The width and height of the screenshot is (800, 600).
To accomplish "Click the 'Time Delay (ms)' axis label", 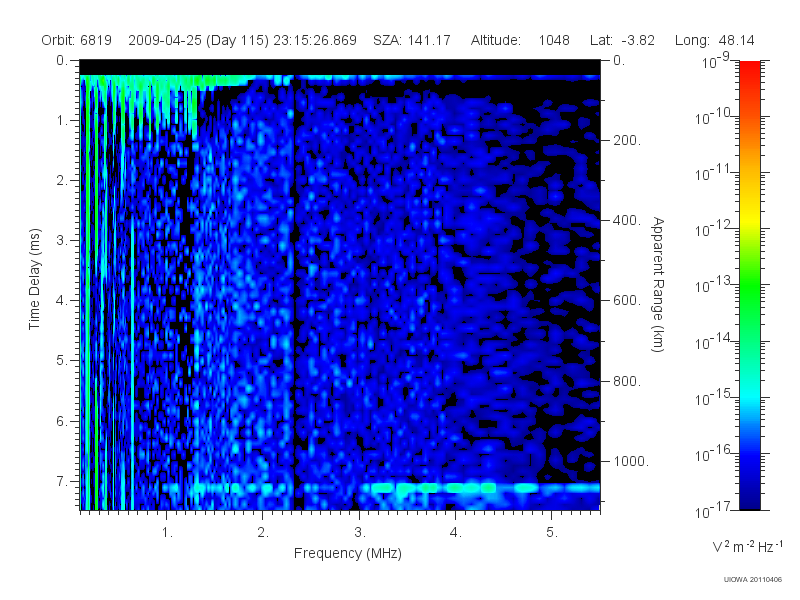I will coord(34,279).
